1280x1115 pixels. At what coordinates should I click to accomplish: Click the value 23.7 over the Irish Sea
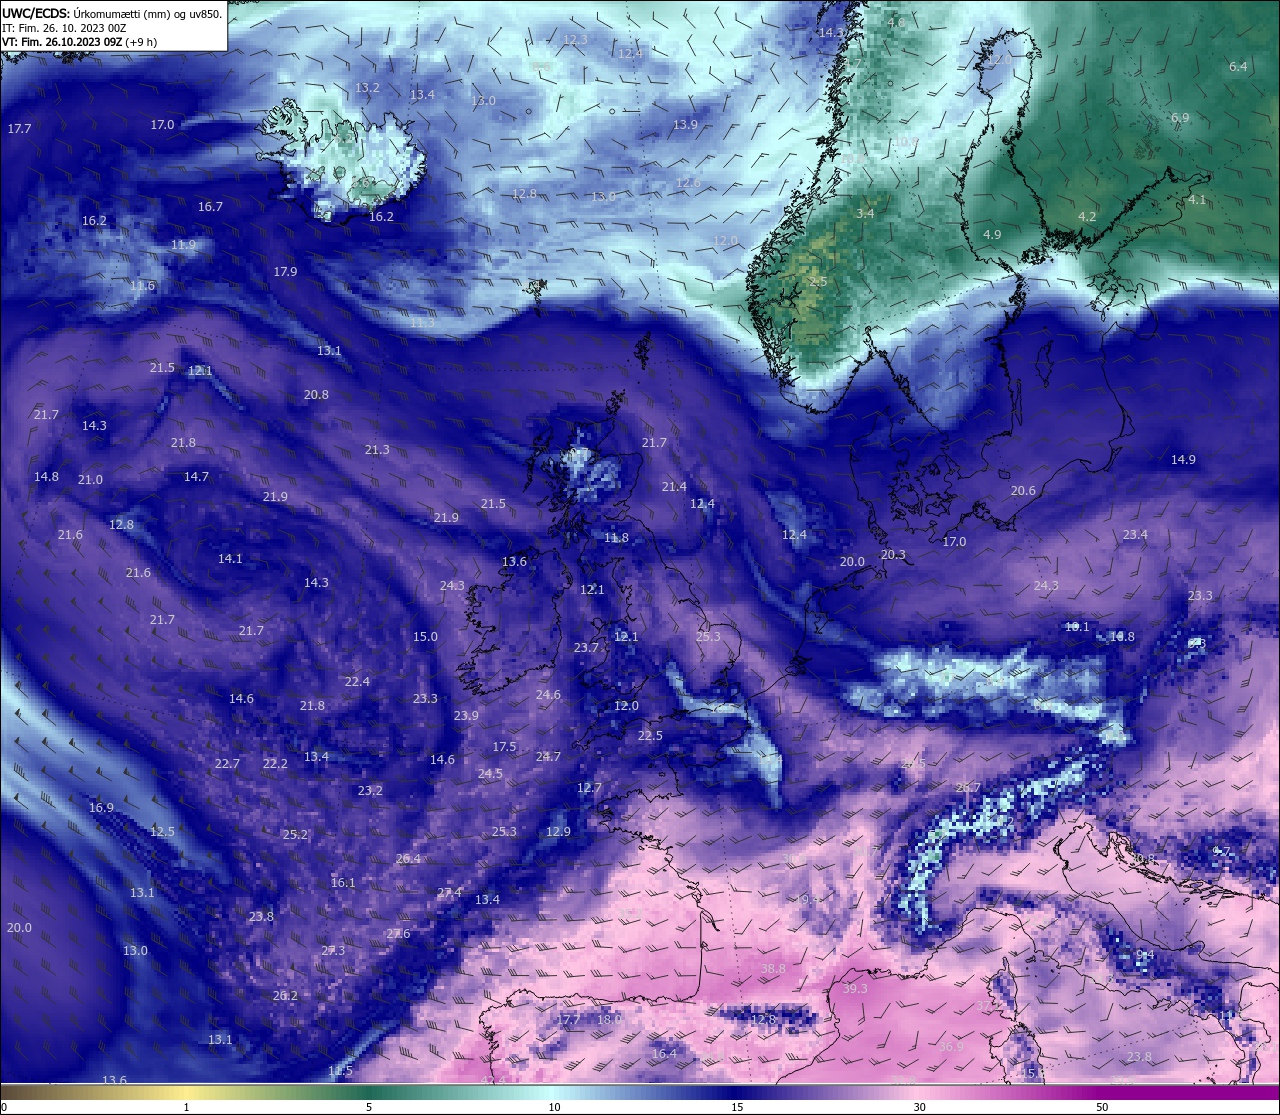pos(586,648)
